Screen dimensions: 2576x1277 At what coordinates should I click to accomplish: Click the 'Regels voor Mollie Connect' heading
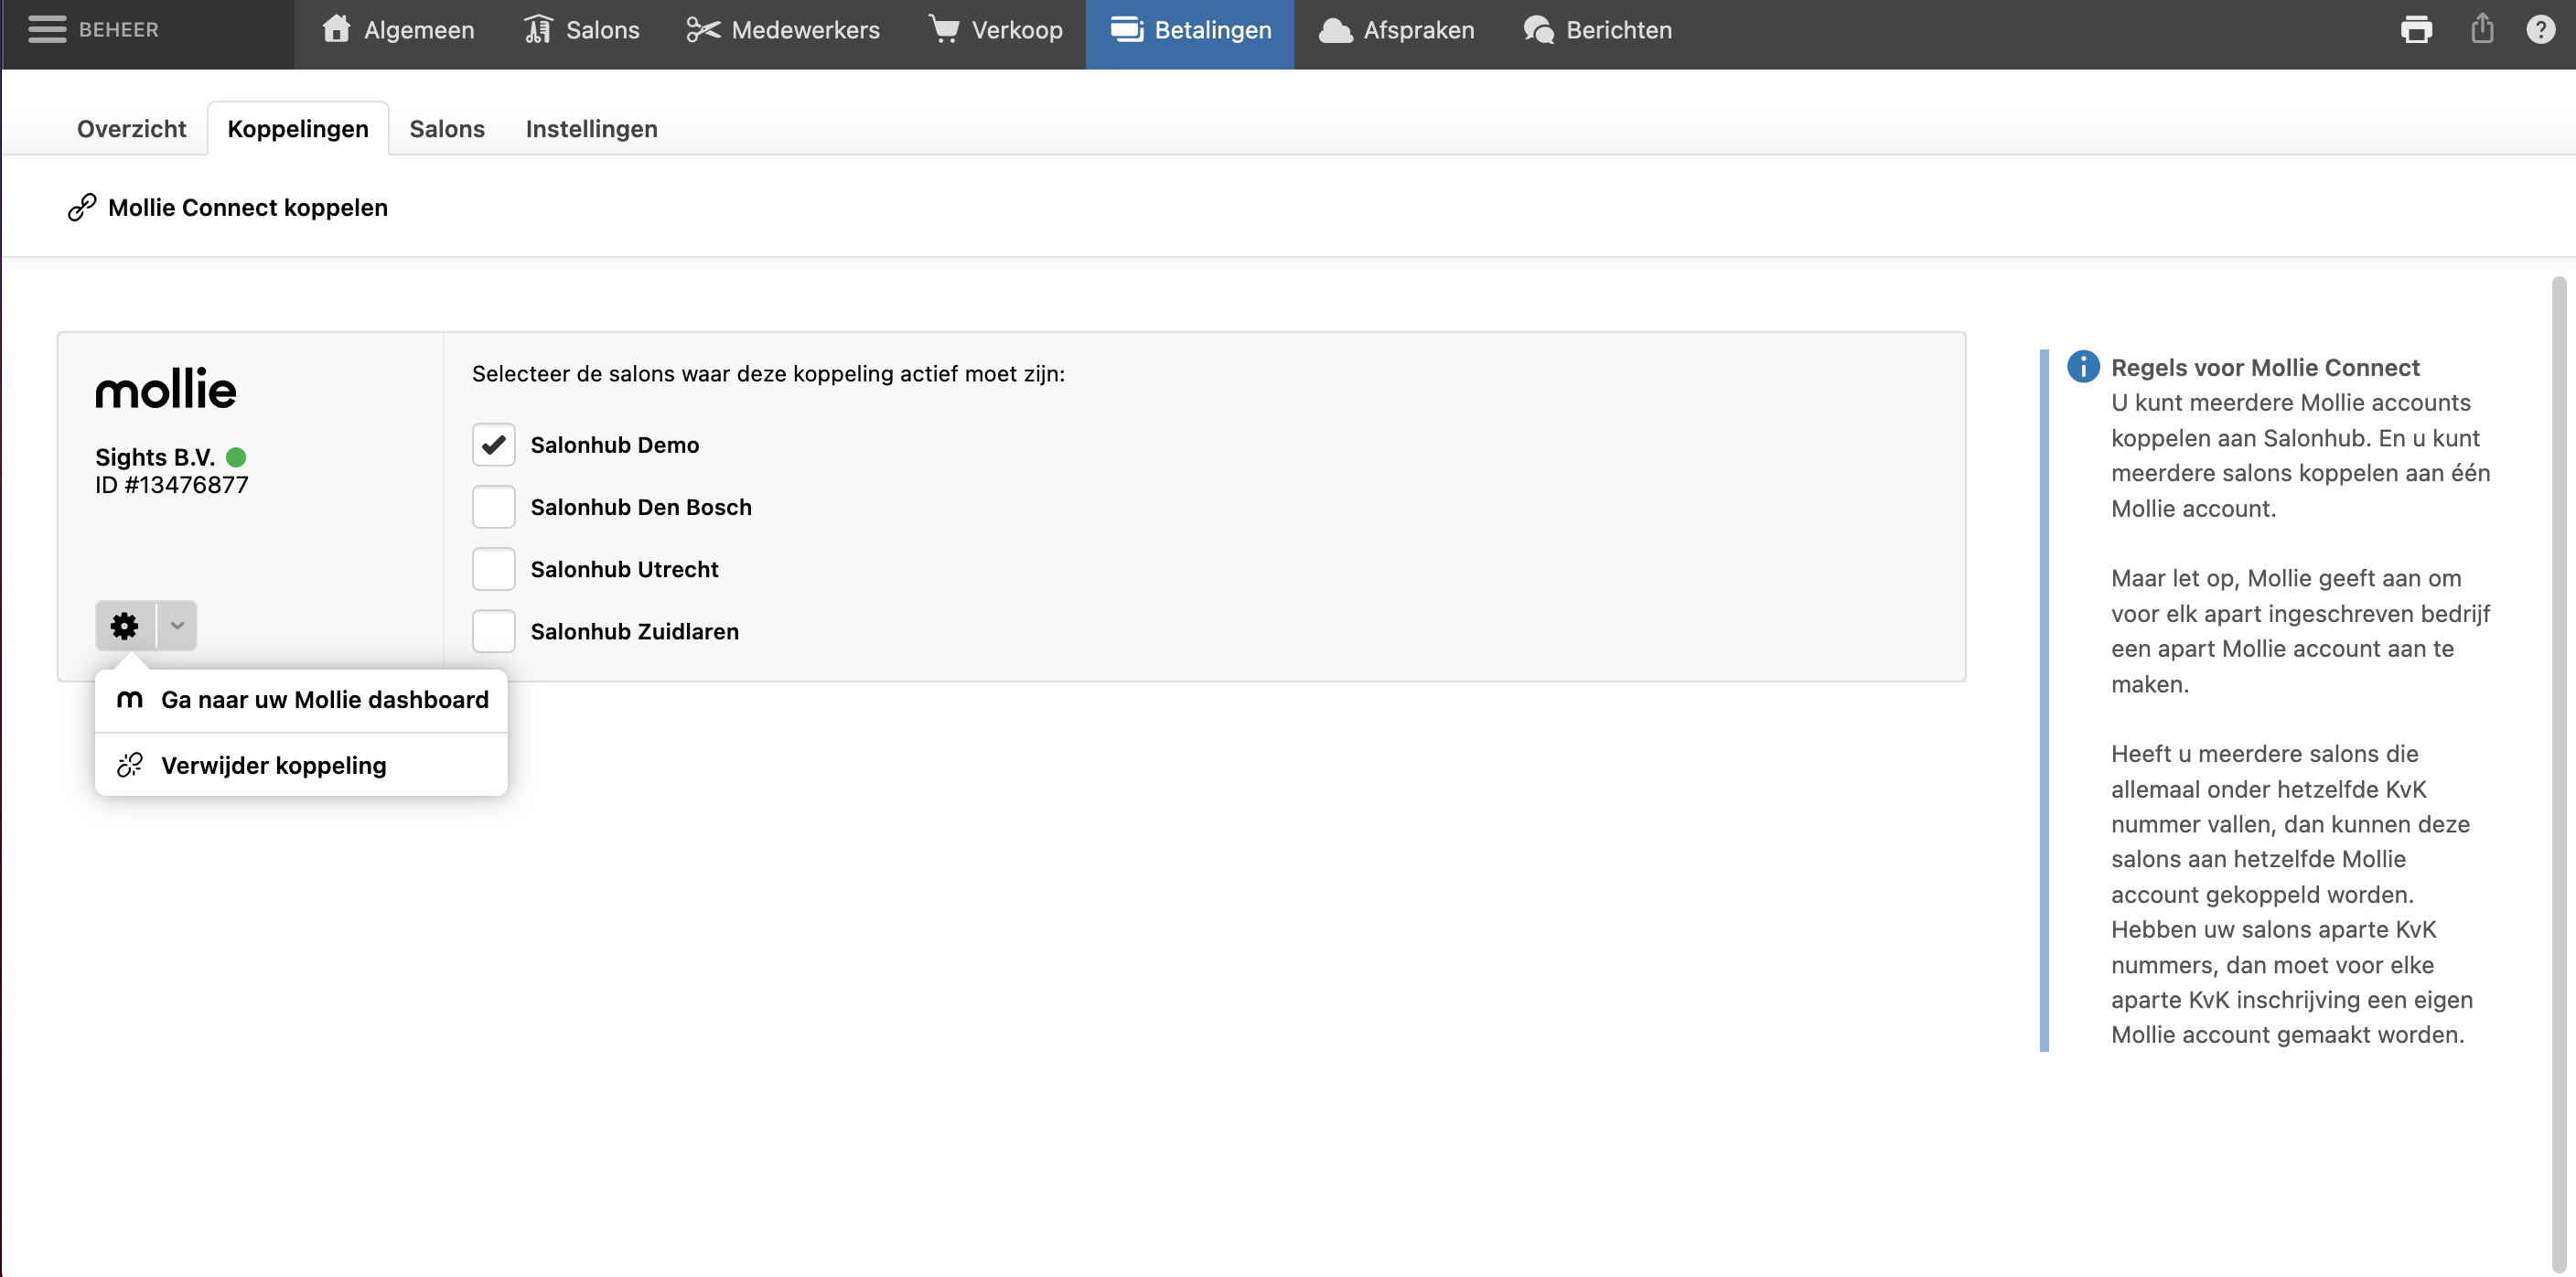tap(2265, 368)
